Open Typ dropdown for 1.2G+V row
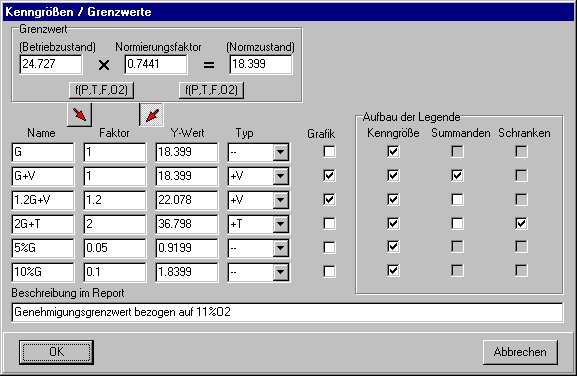 [x=280, y=200]
